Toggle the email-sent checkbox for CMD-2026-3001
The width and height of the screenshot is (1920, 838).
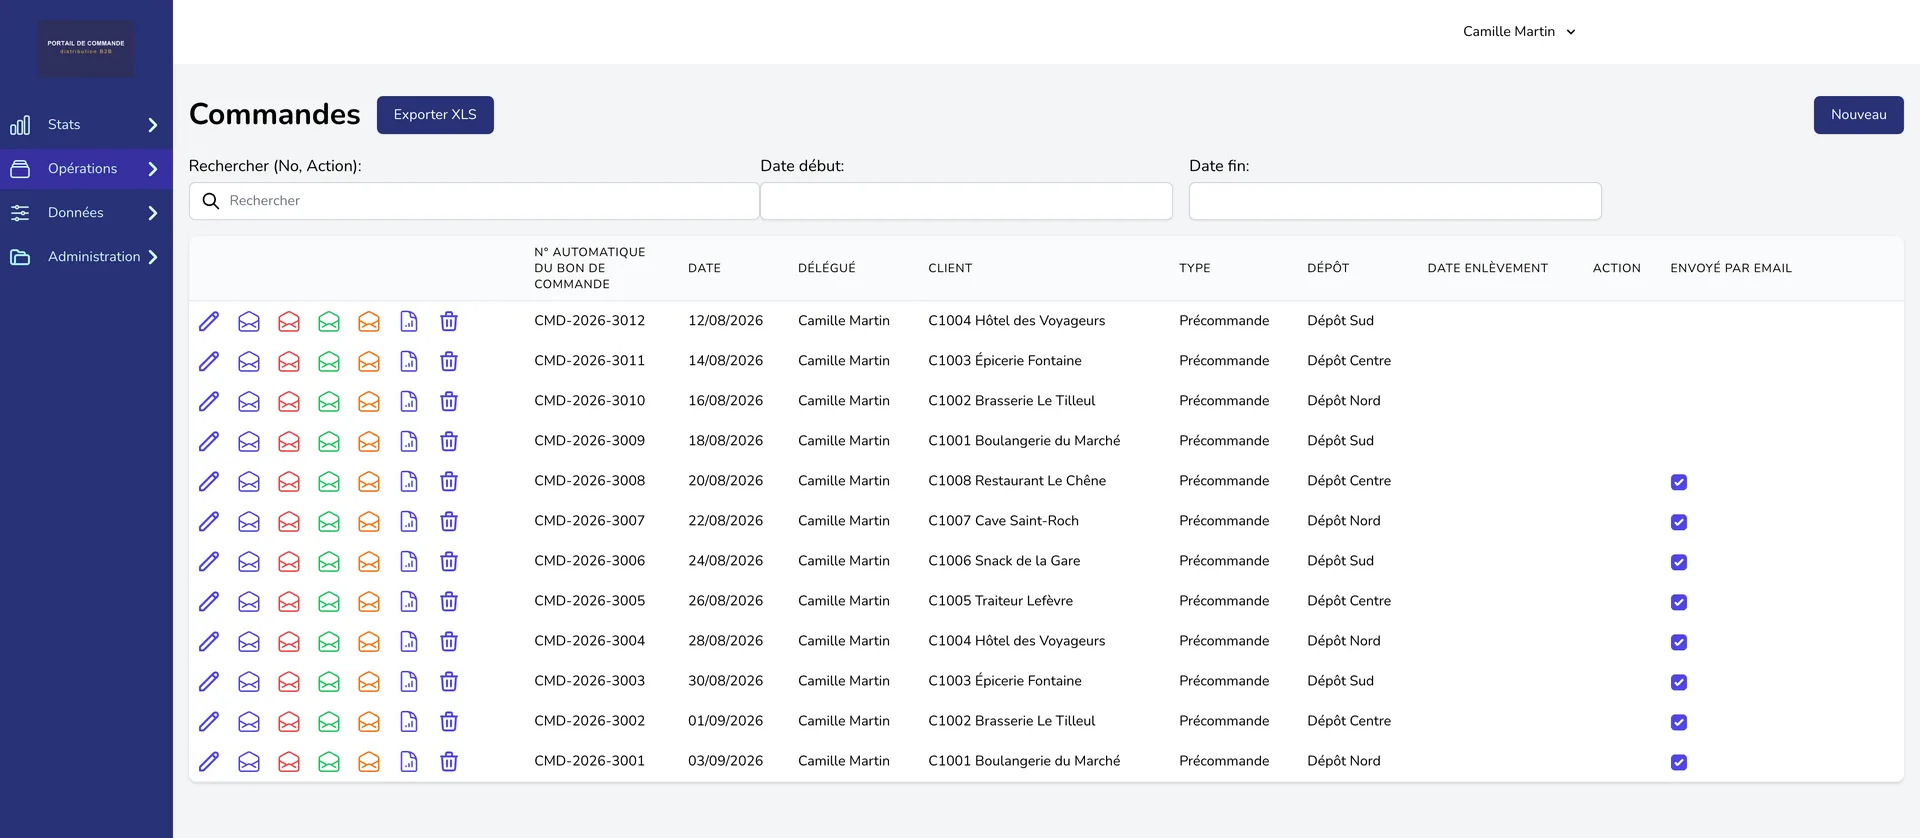[1679, 762]
